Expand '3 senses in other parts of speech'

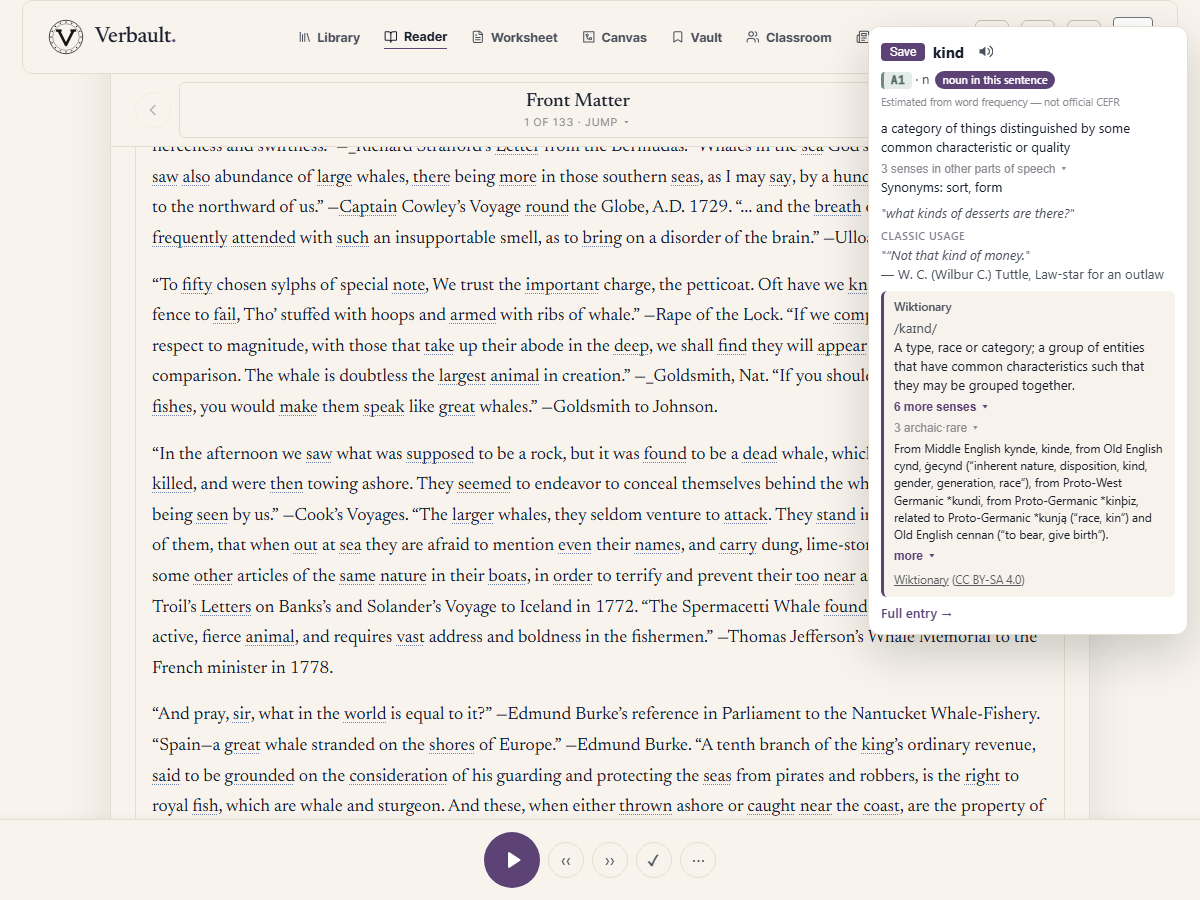pos(974,169)
